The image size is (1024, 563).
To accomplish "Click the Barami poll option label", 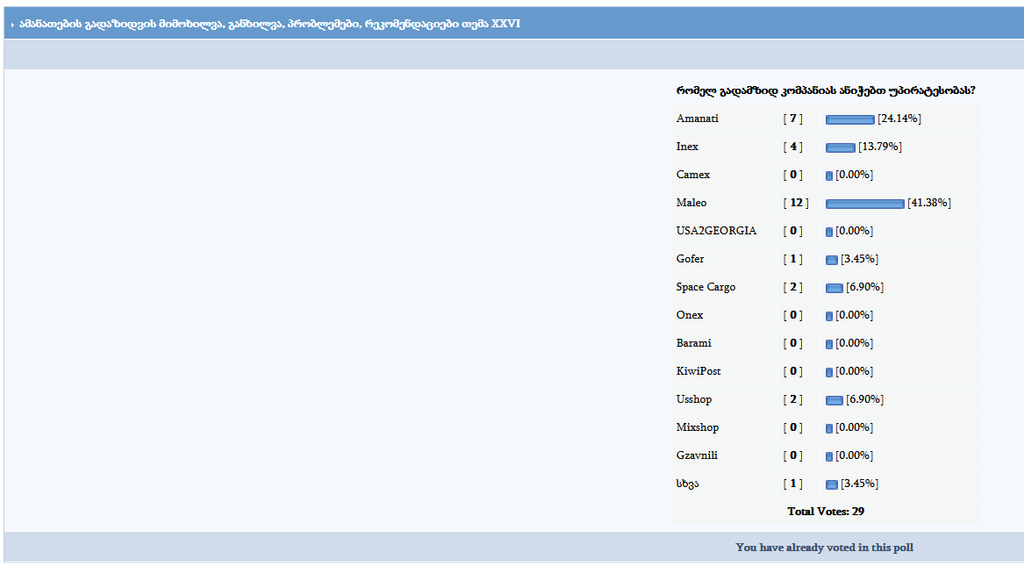I will click(694, 343).
